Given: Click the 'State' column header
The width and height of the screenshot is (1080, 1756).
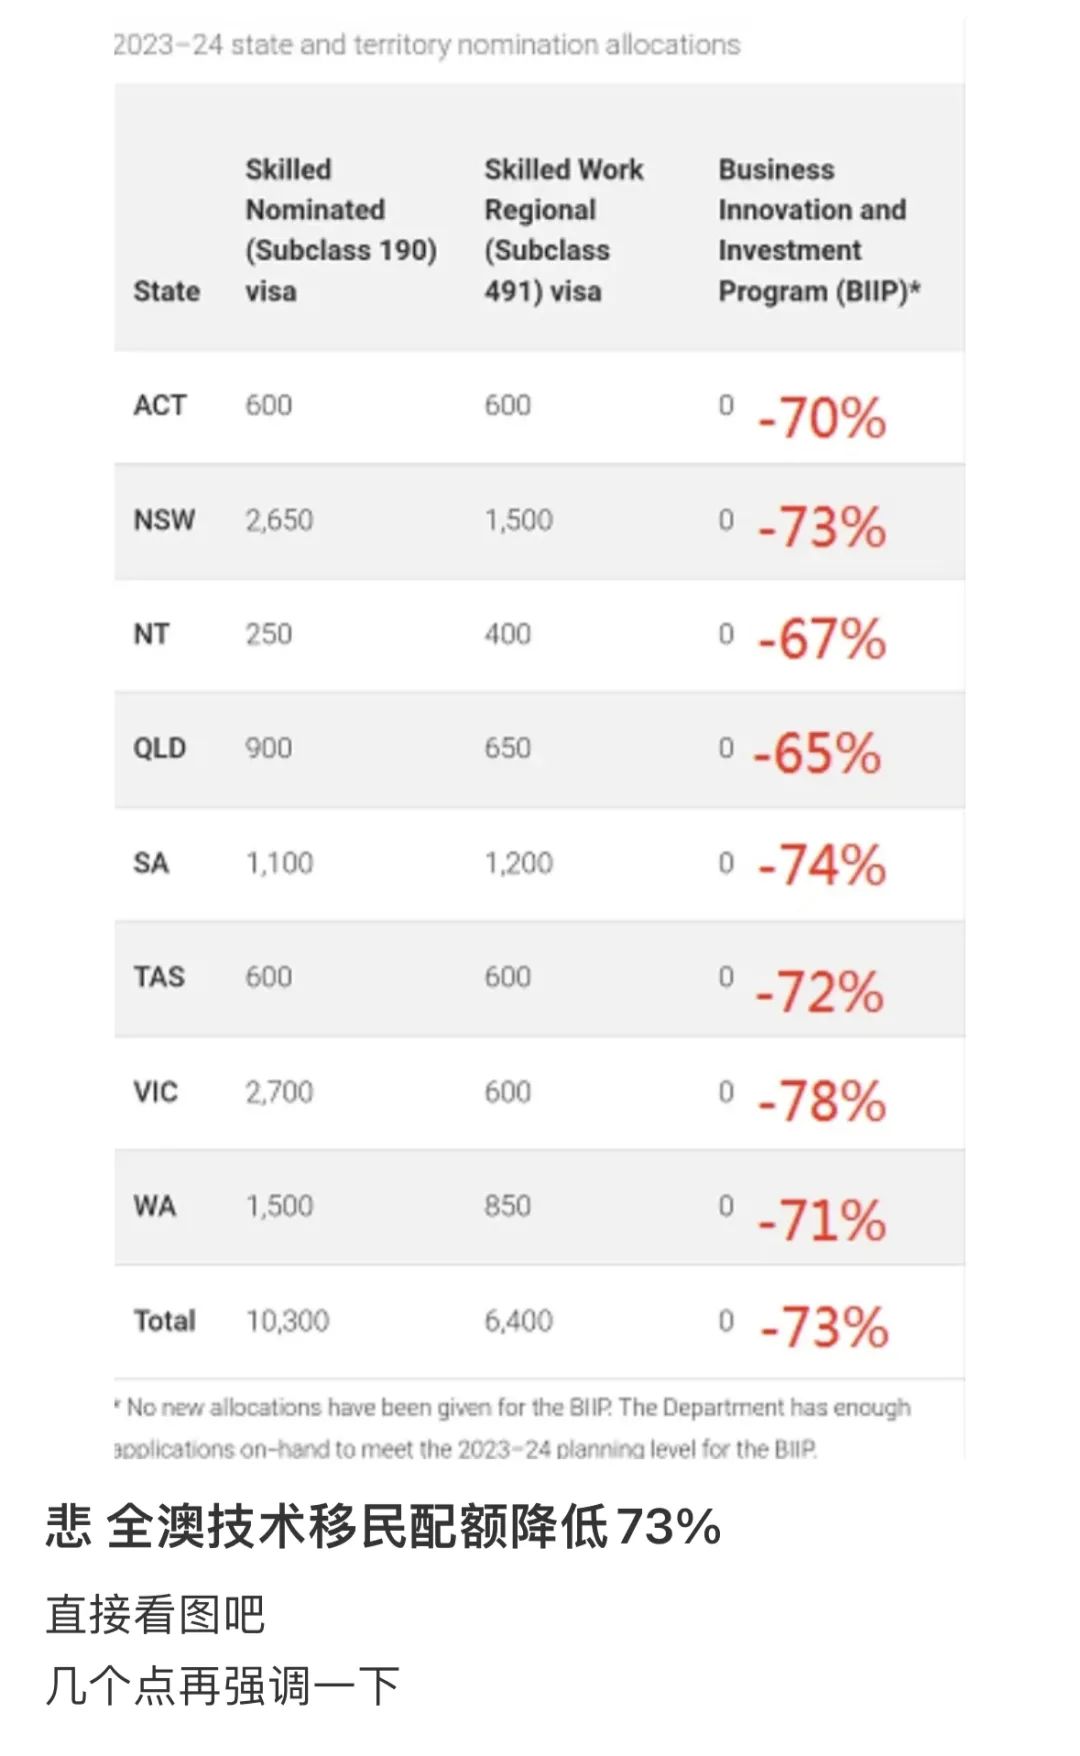Looking at the screenshot, I should 167,291.
